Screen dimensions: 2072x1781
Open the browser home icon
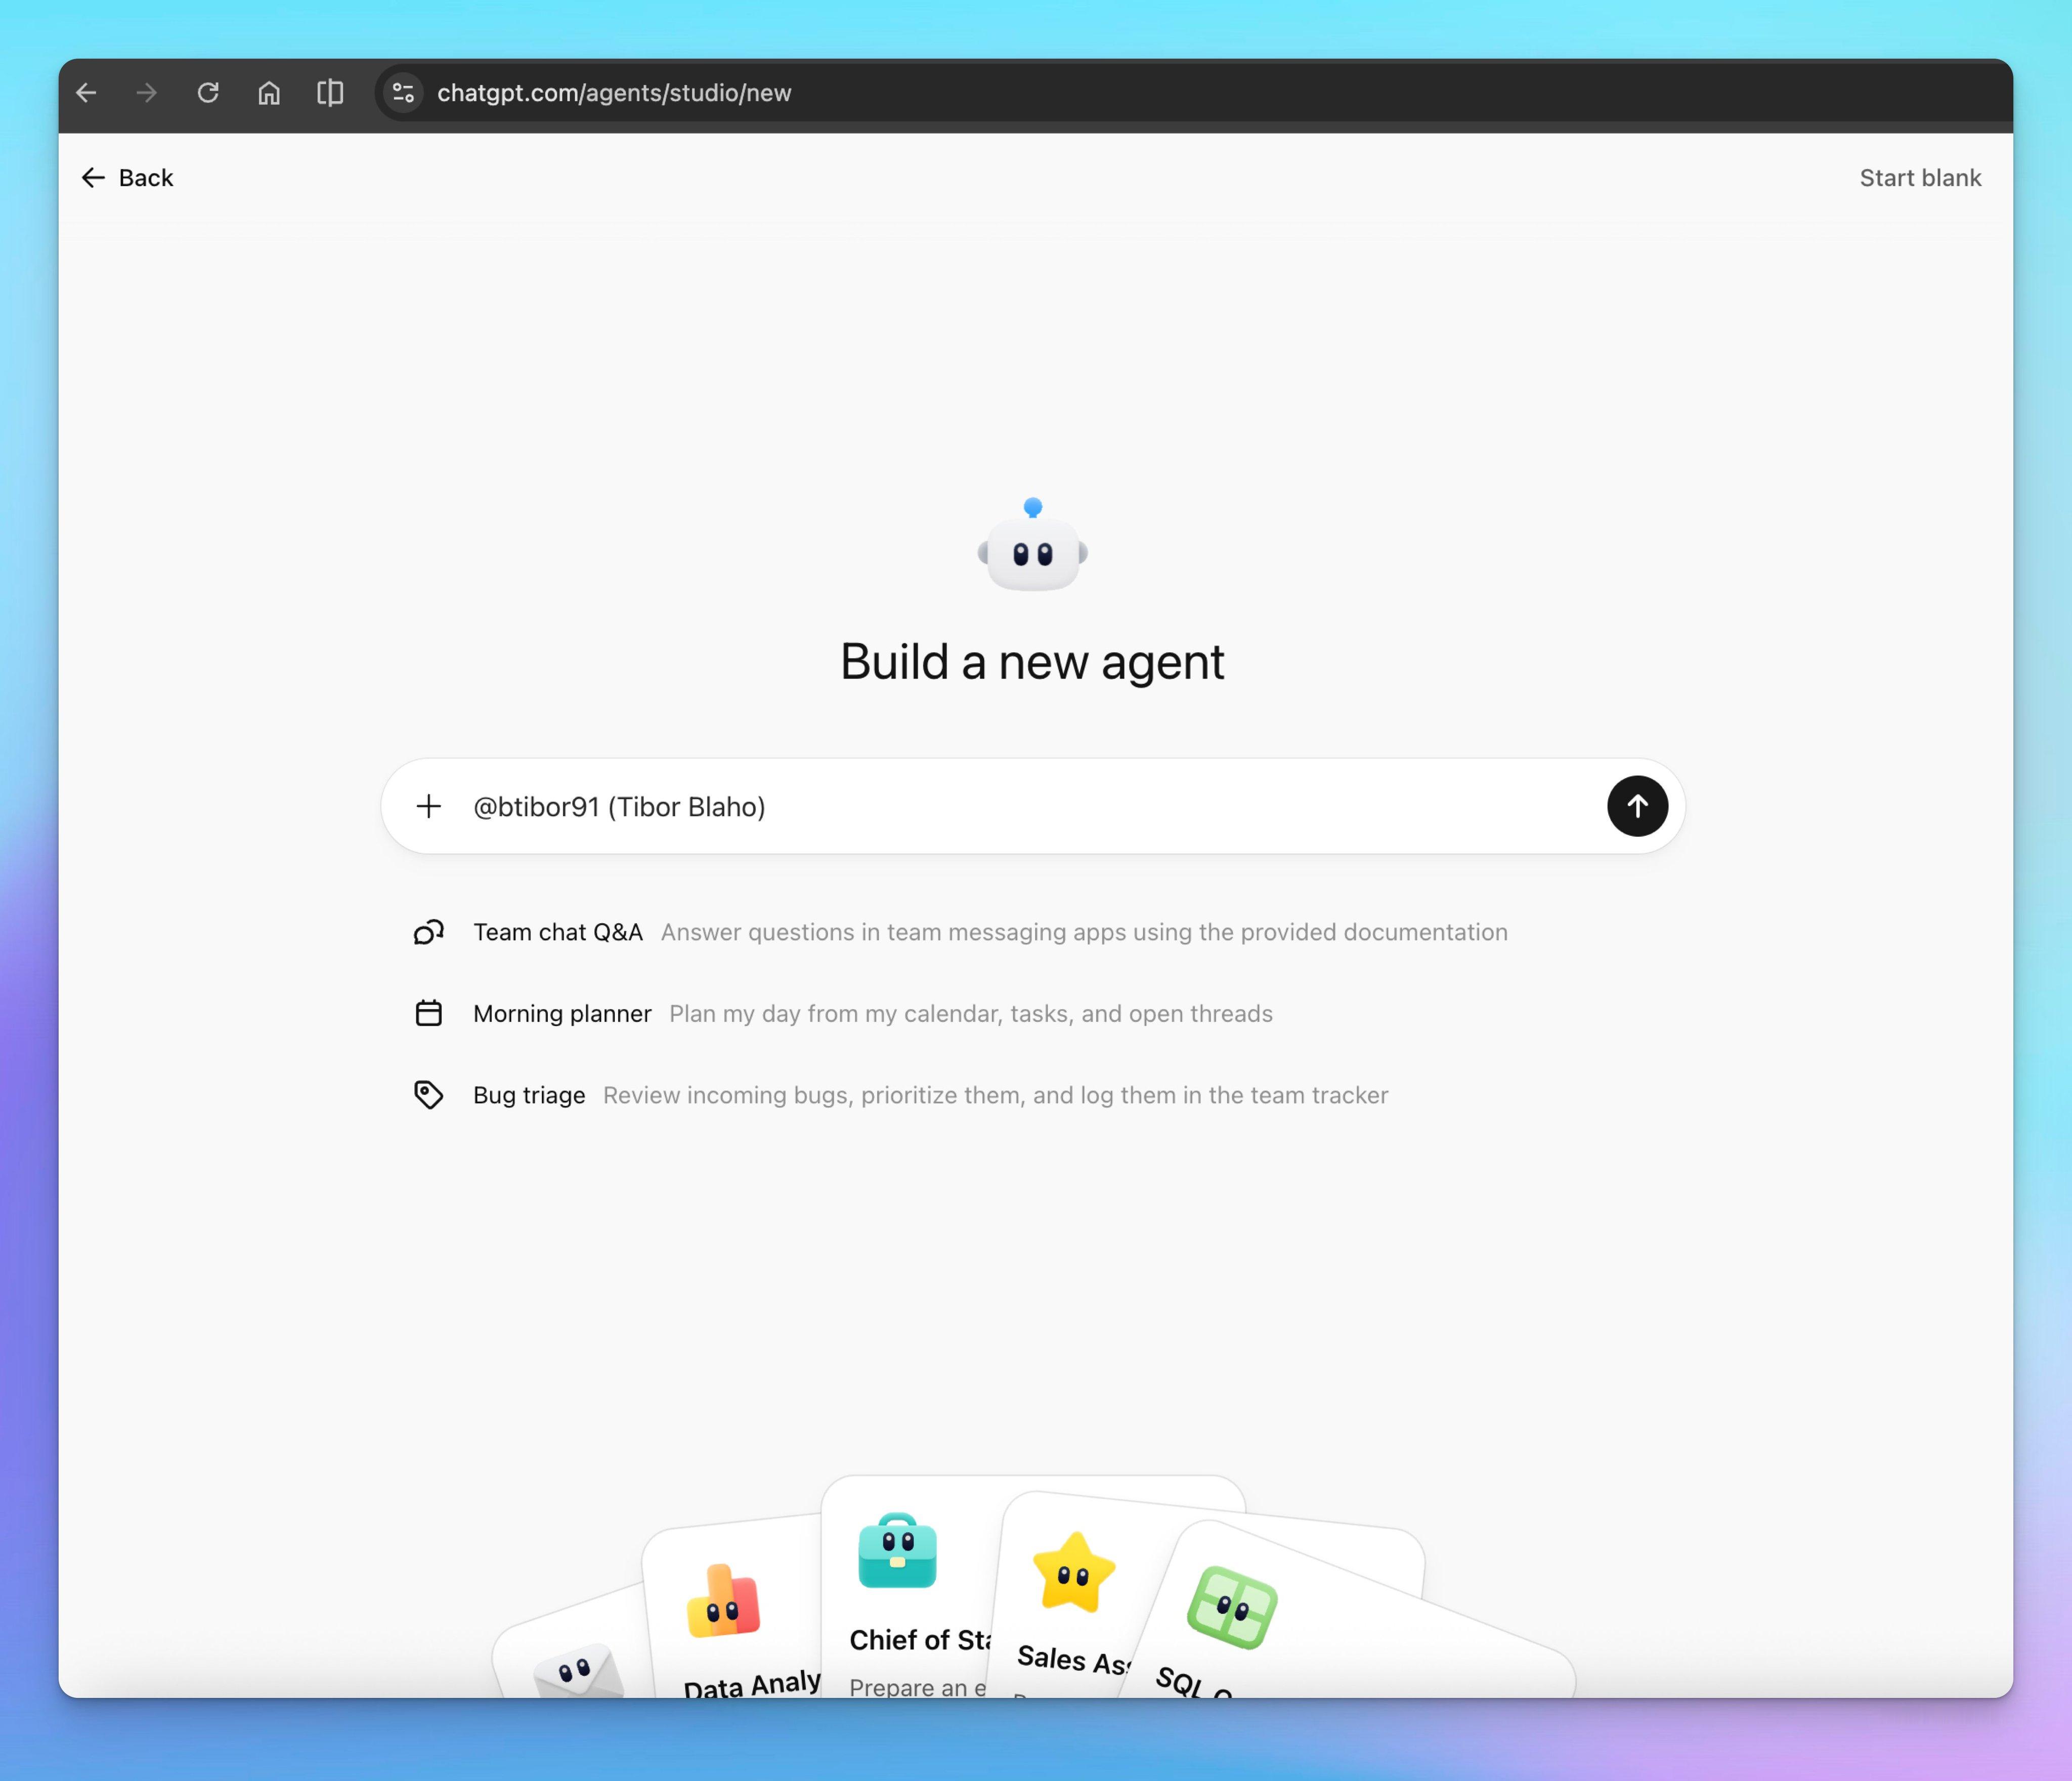click(269, 93)
